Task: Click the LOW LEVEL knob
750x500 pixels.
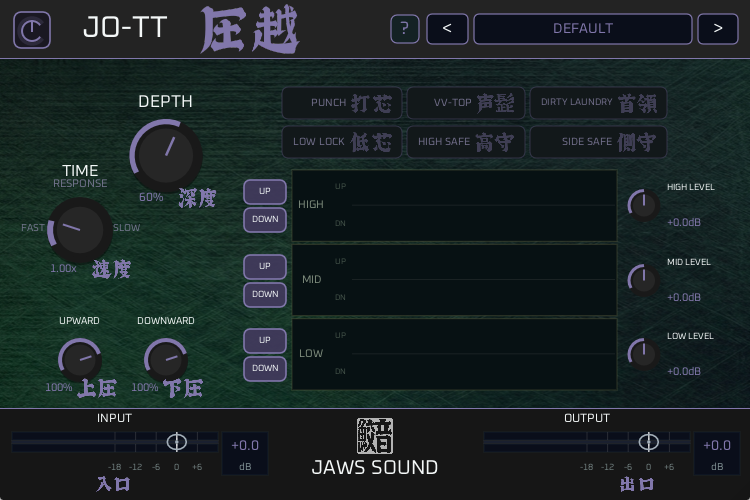Action: pyautogui.click(x=644, y=355)
